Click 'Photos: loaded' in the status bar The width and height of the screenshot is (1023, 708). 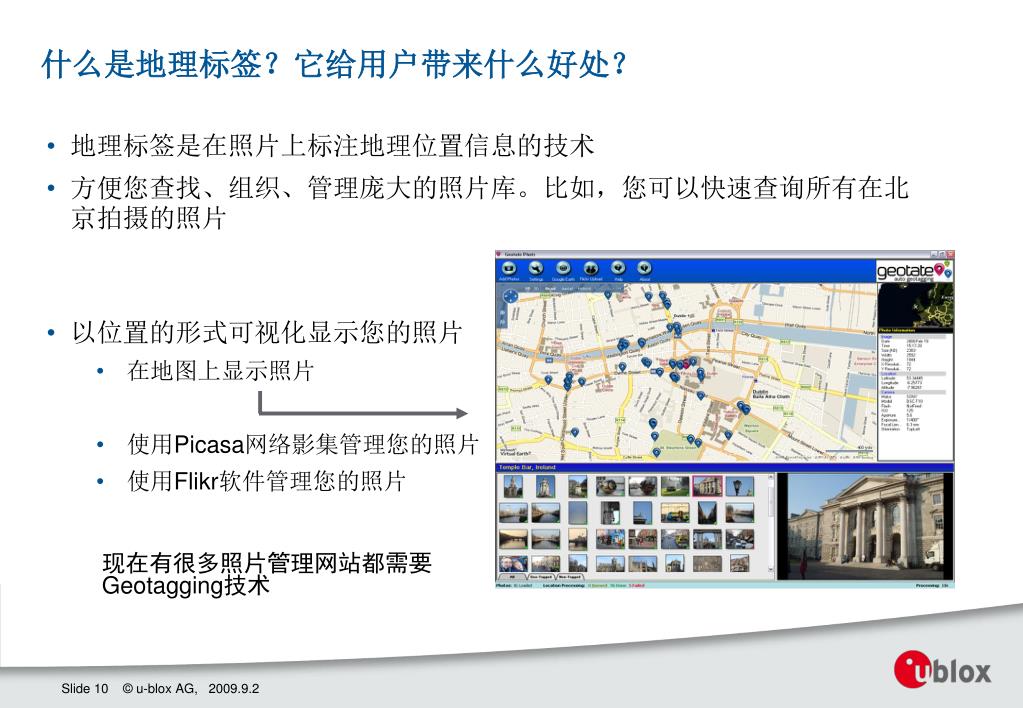(514, 586)
